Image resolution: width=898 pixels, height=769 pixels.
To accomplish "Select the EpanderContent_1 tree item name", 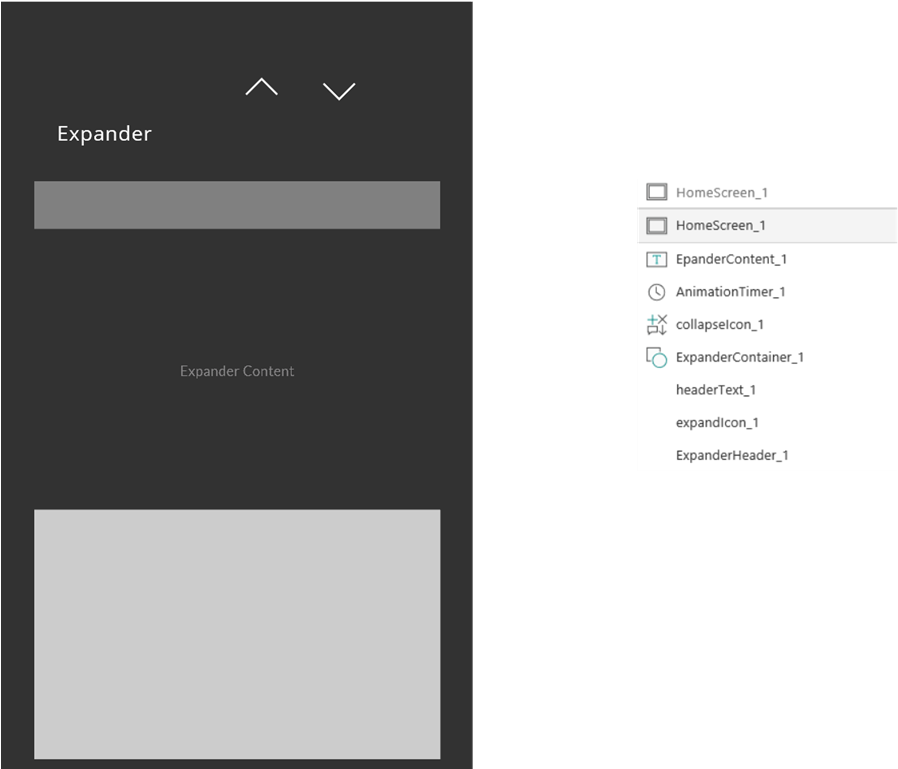I will tap(731, 259).
